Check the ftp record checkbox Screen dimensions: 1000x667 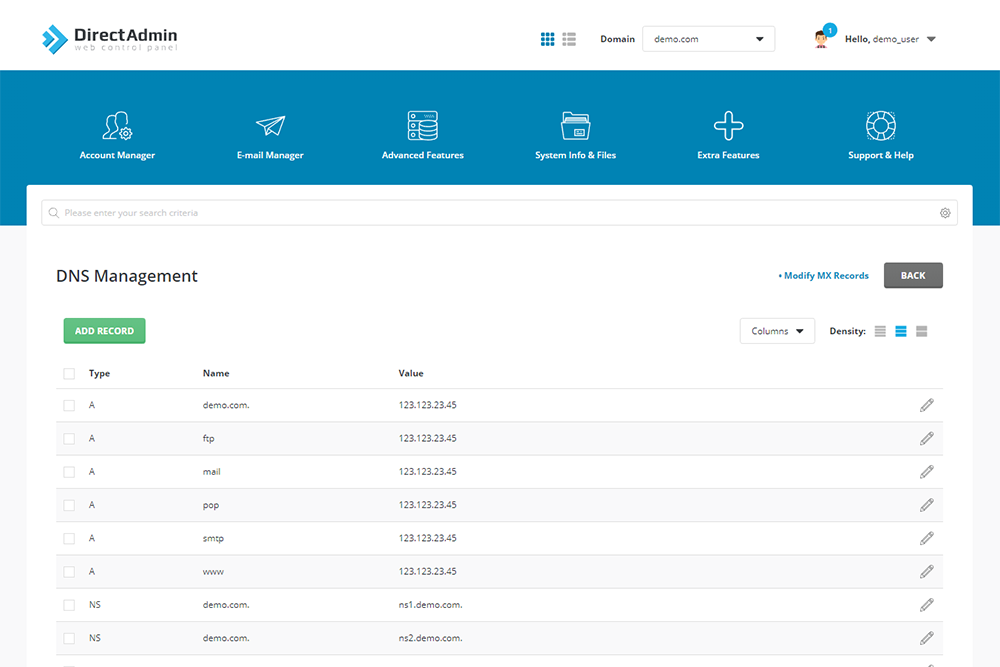pos(69,439)
